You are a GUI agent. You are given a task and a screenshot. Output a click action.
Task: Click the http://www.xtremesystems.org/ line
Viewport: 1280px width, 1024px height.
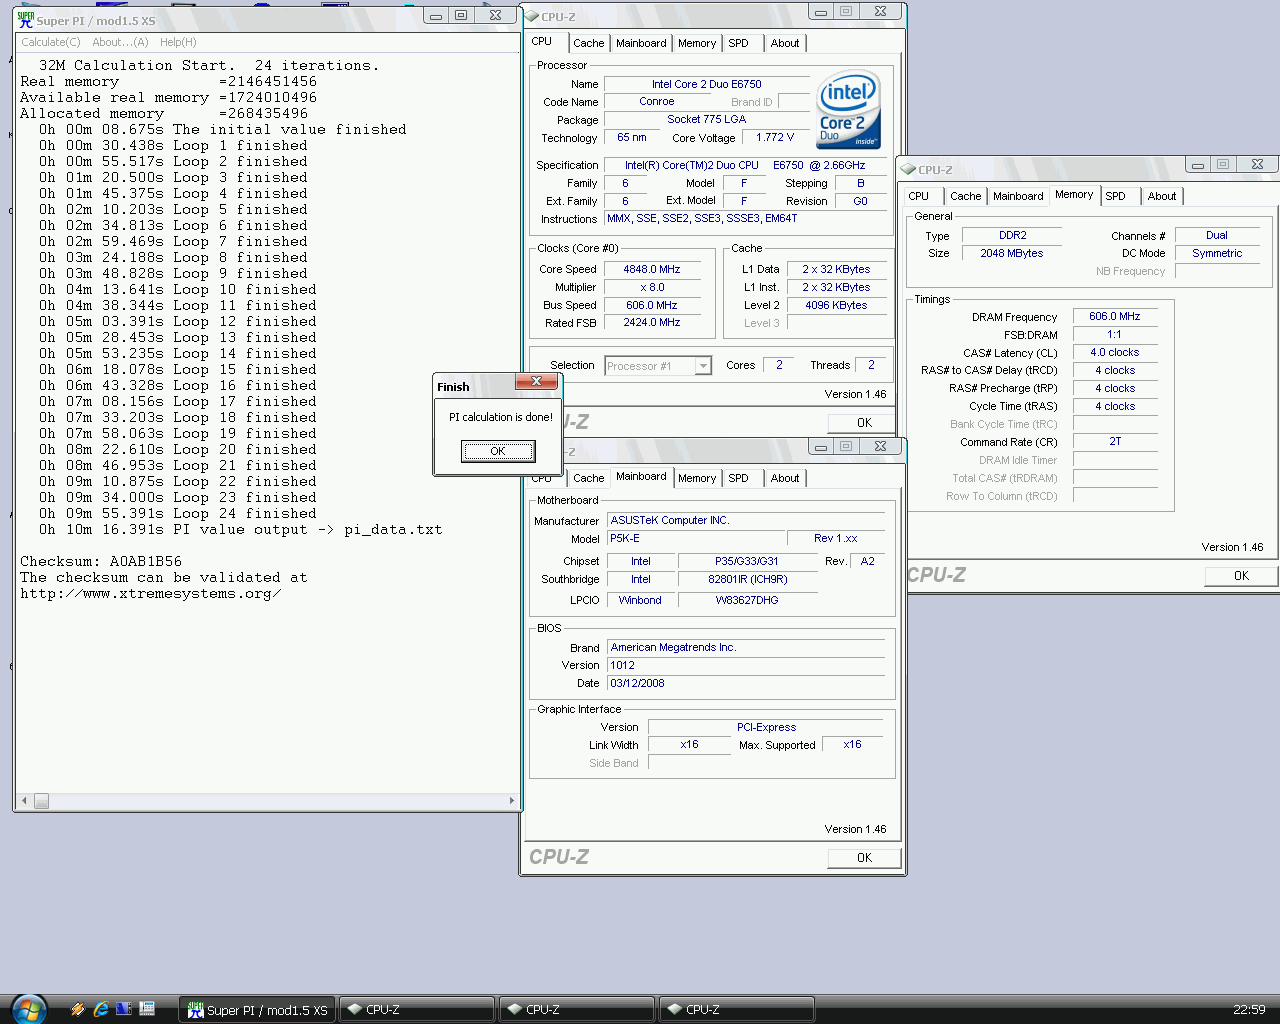151,593
